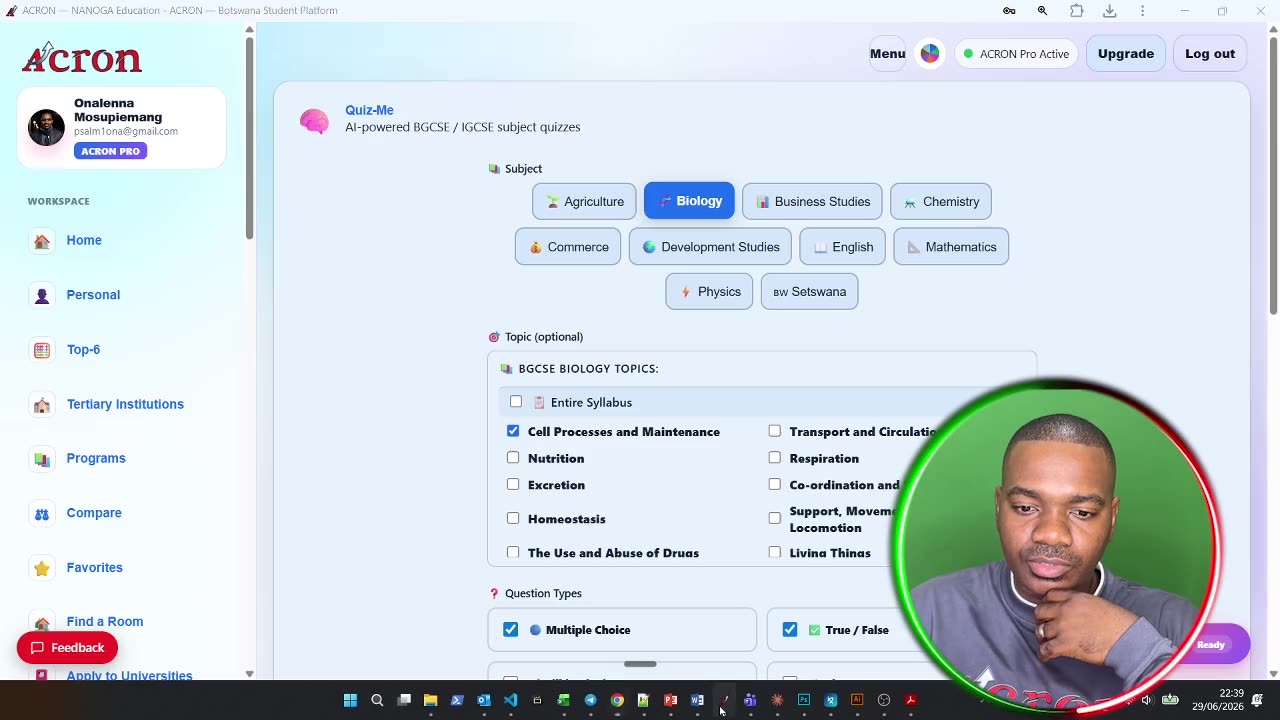Open Adobe Illustrator from the taskbar
Viewport: 1280px width, 720px height.
(x=857, y=700)
